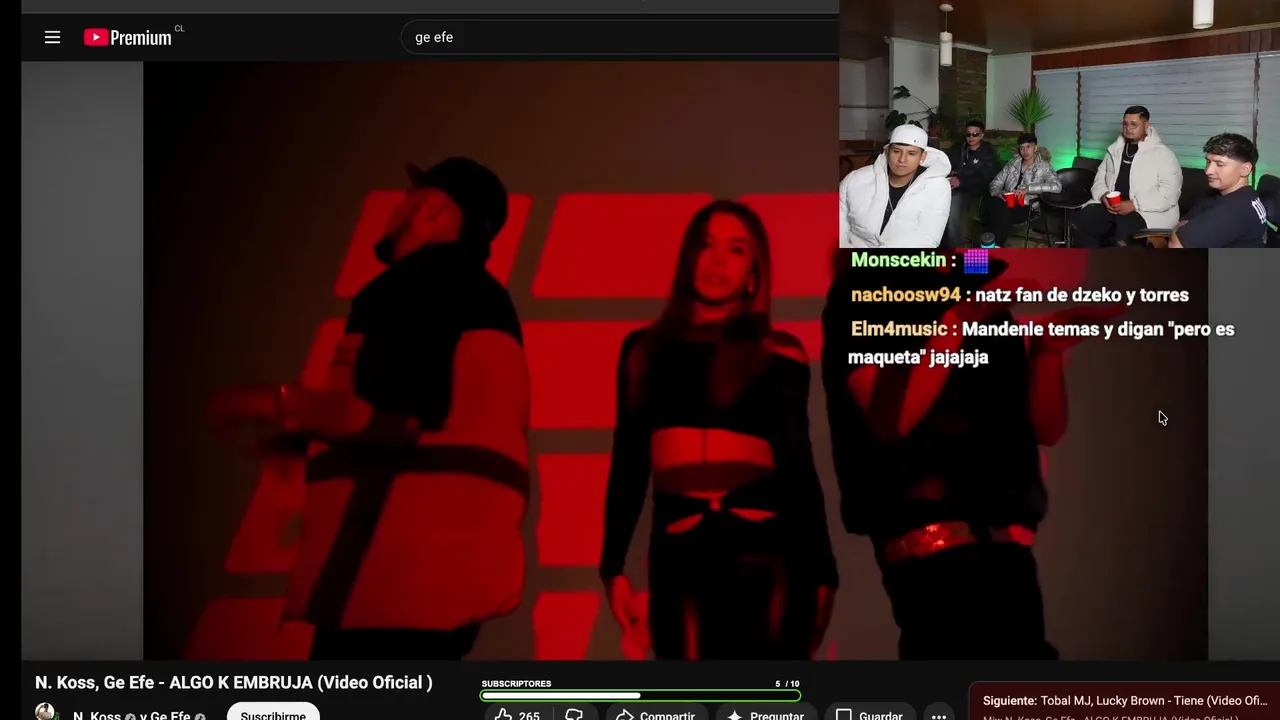Open the YouTube hamburger guide menu
This screenshot has height=720, width=1280.
point(53,37)
